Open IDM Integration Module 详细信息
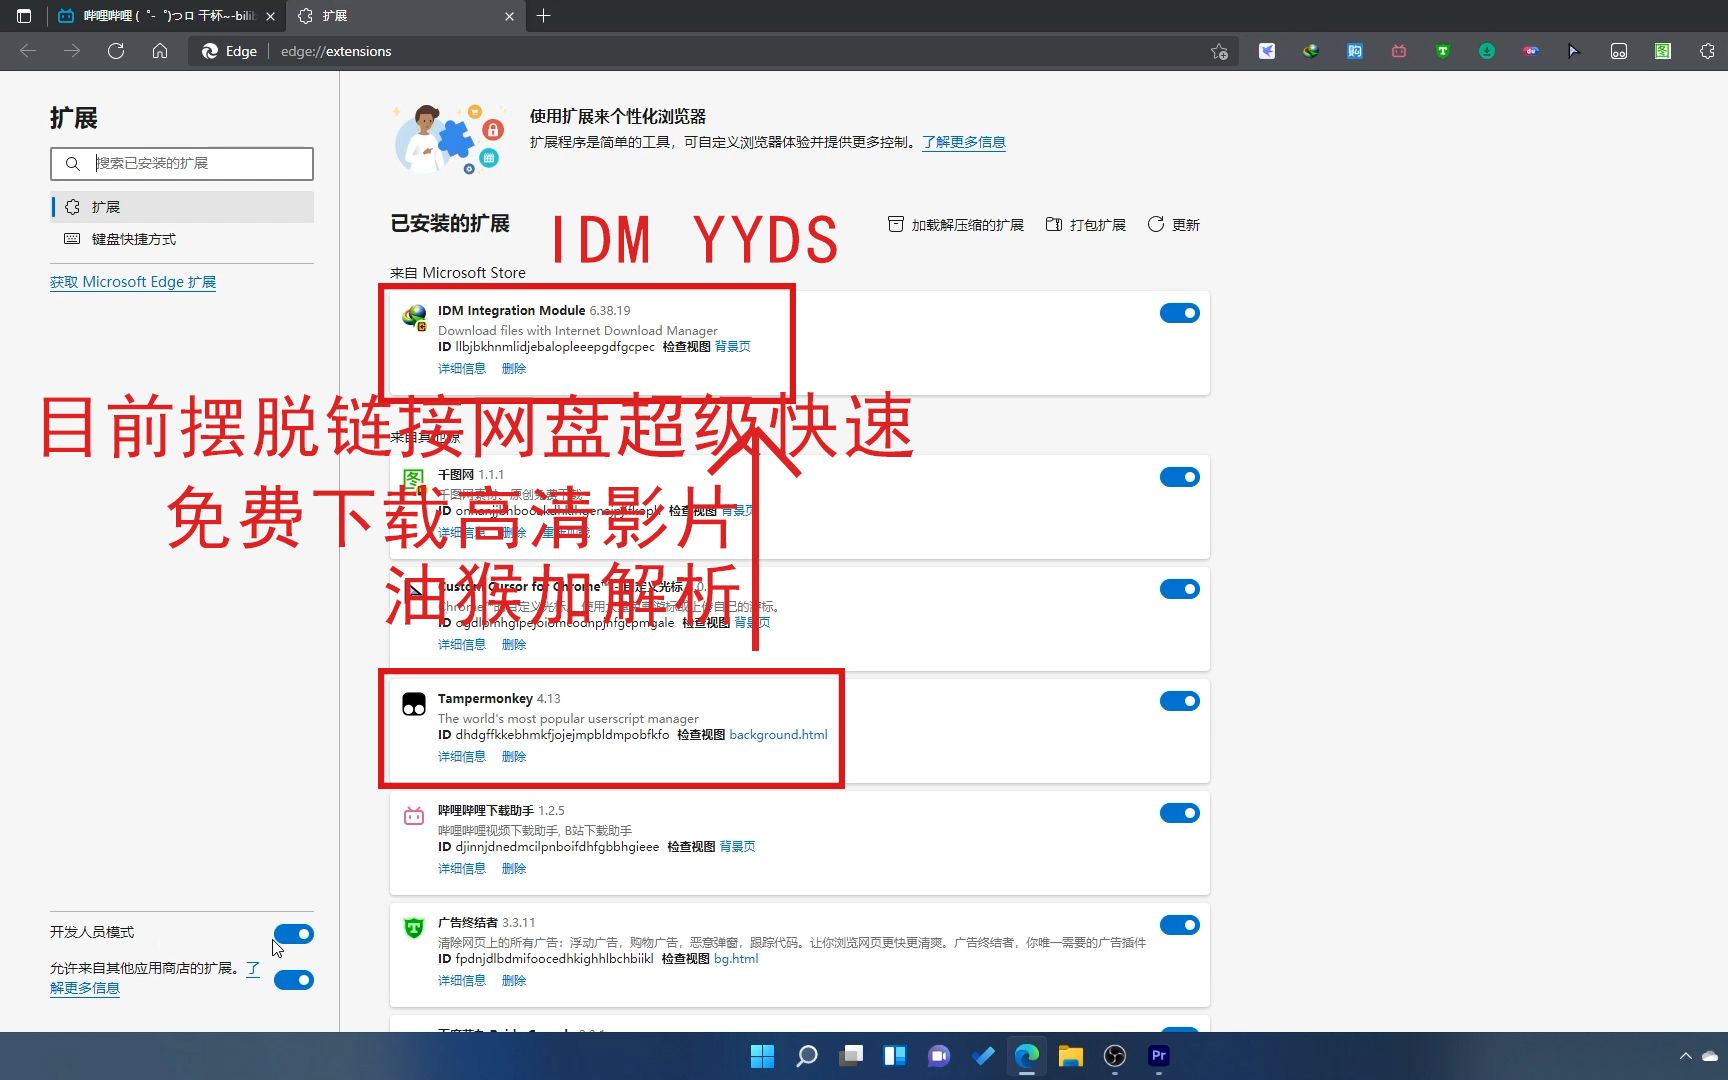This screenshot has height=1080, width=1728. point(462,369)
